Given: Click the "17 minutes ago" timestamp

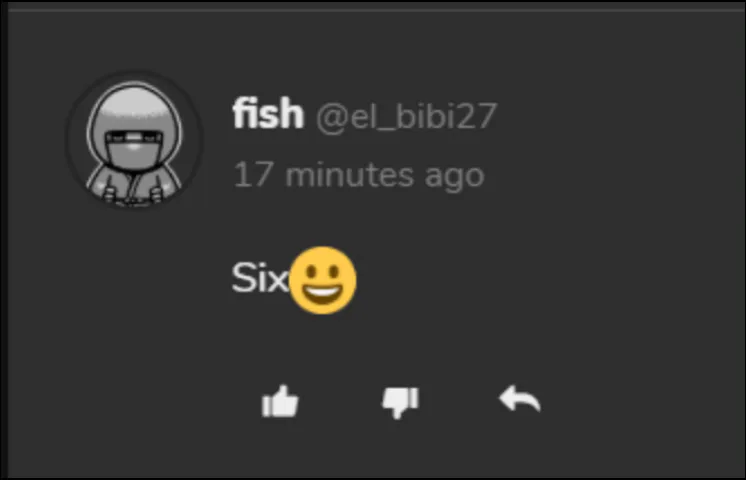Looking at the screenshot, I should click(x=359, y=175).
